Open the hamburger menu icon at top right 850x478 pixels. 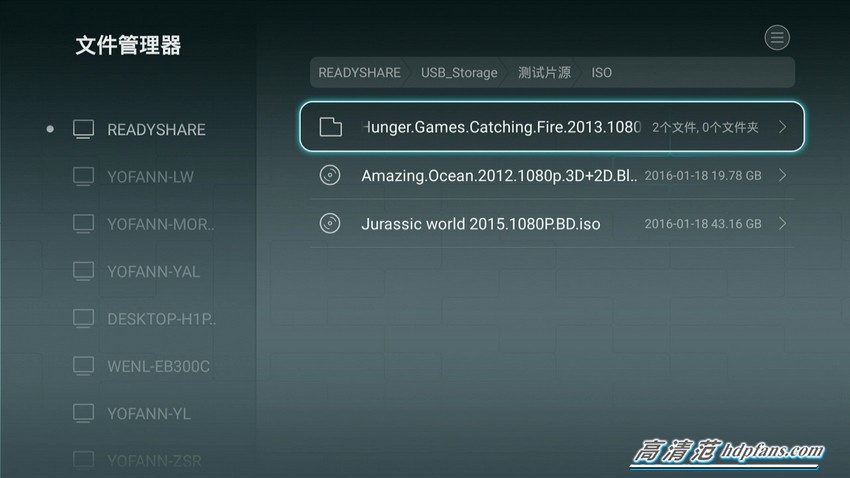776,38
